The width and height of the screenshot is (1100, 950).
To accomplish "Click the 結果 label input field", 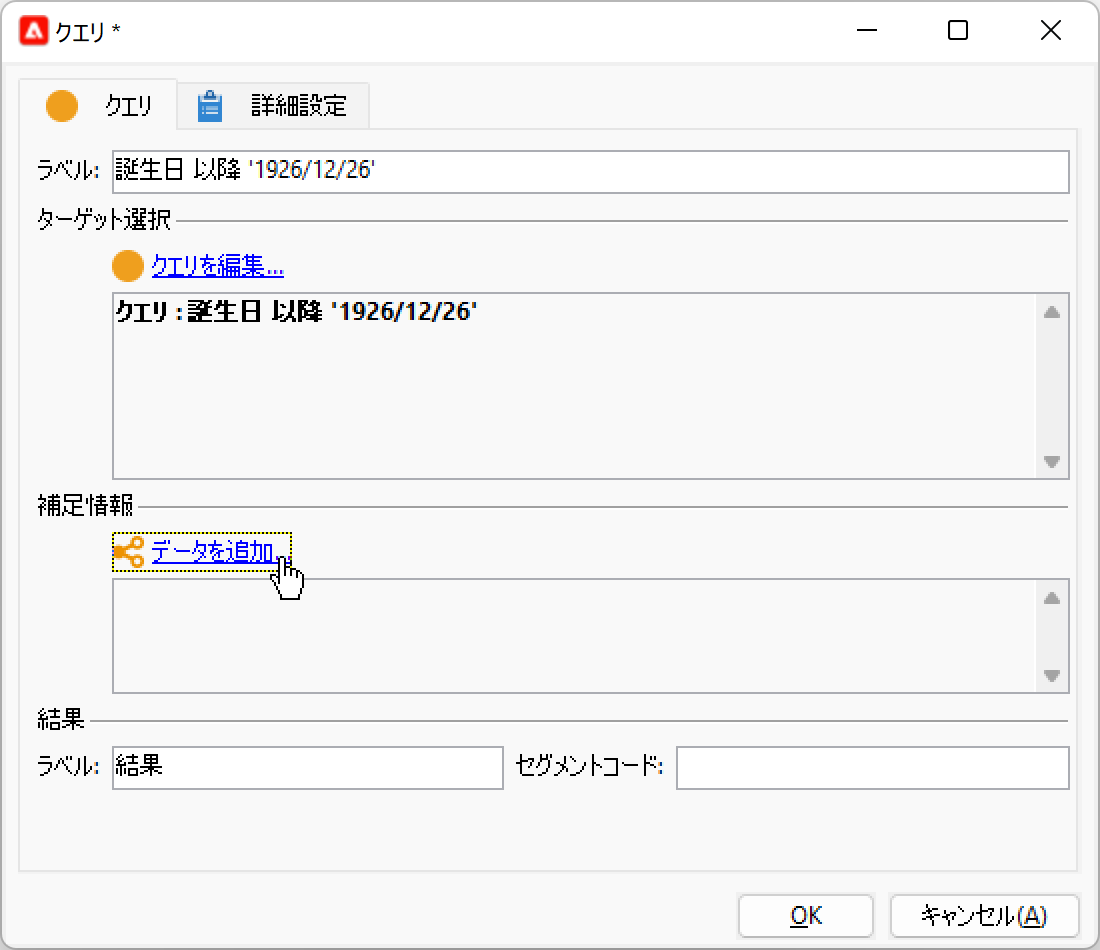I will pyautogui.click(x=306, y=768).
